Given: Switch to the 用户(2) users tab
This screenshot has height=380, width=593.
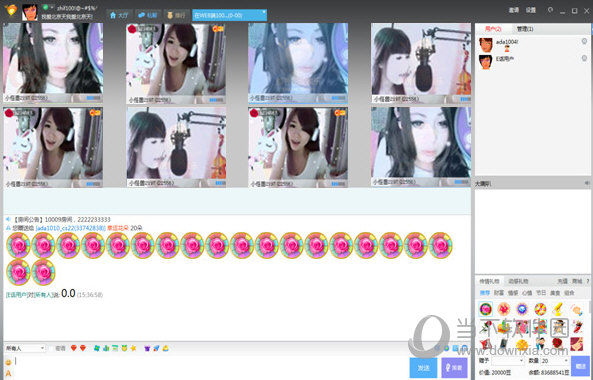Looking at the screenshot, I should (493, 29).
